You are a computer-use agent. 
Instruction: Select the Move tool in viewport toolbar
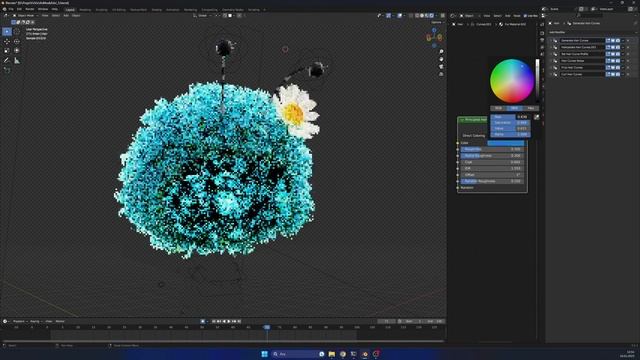[7, 41]
